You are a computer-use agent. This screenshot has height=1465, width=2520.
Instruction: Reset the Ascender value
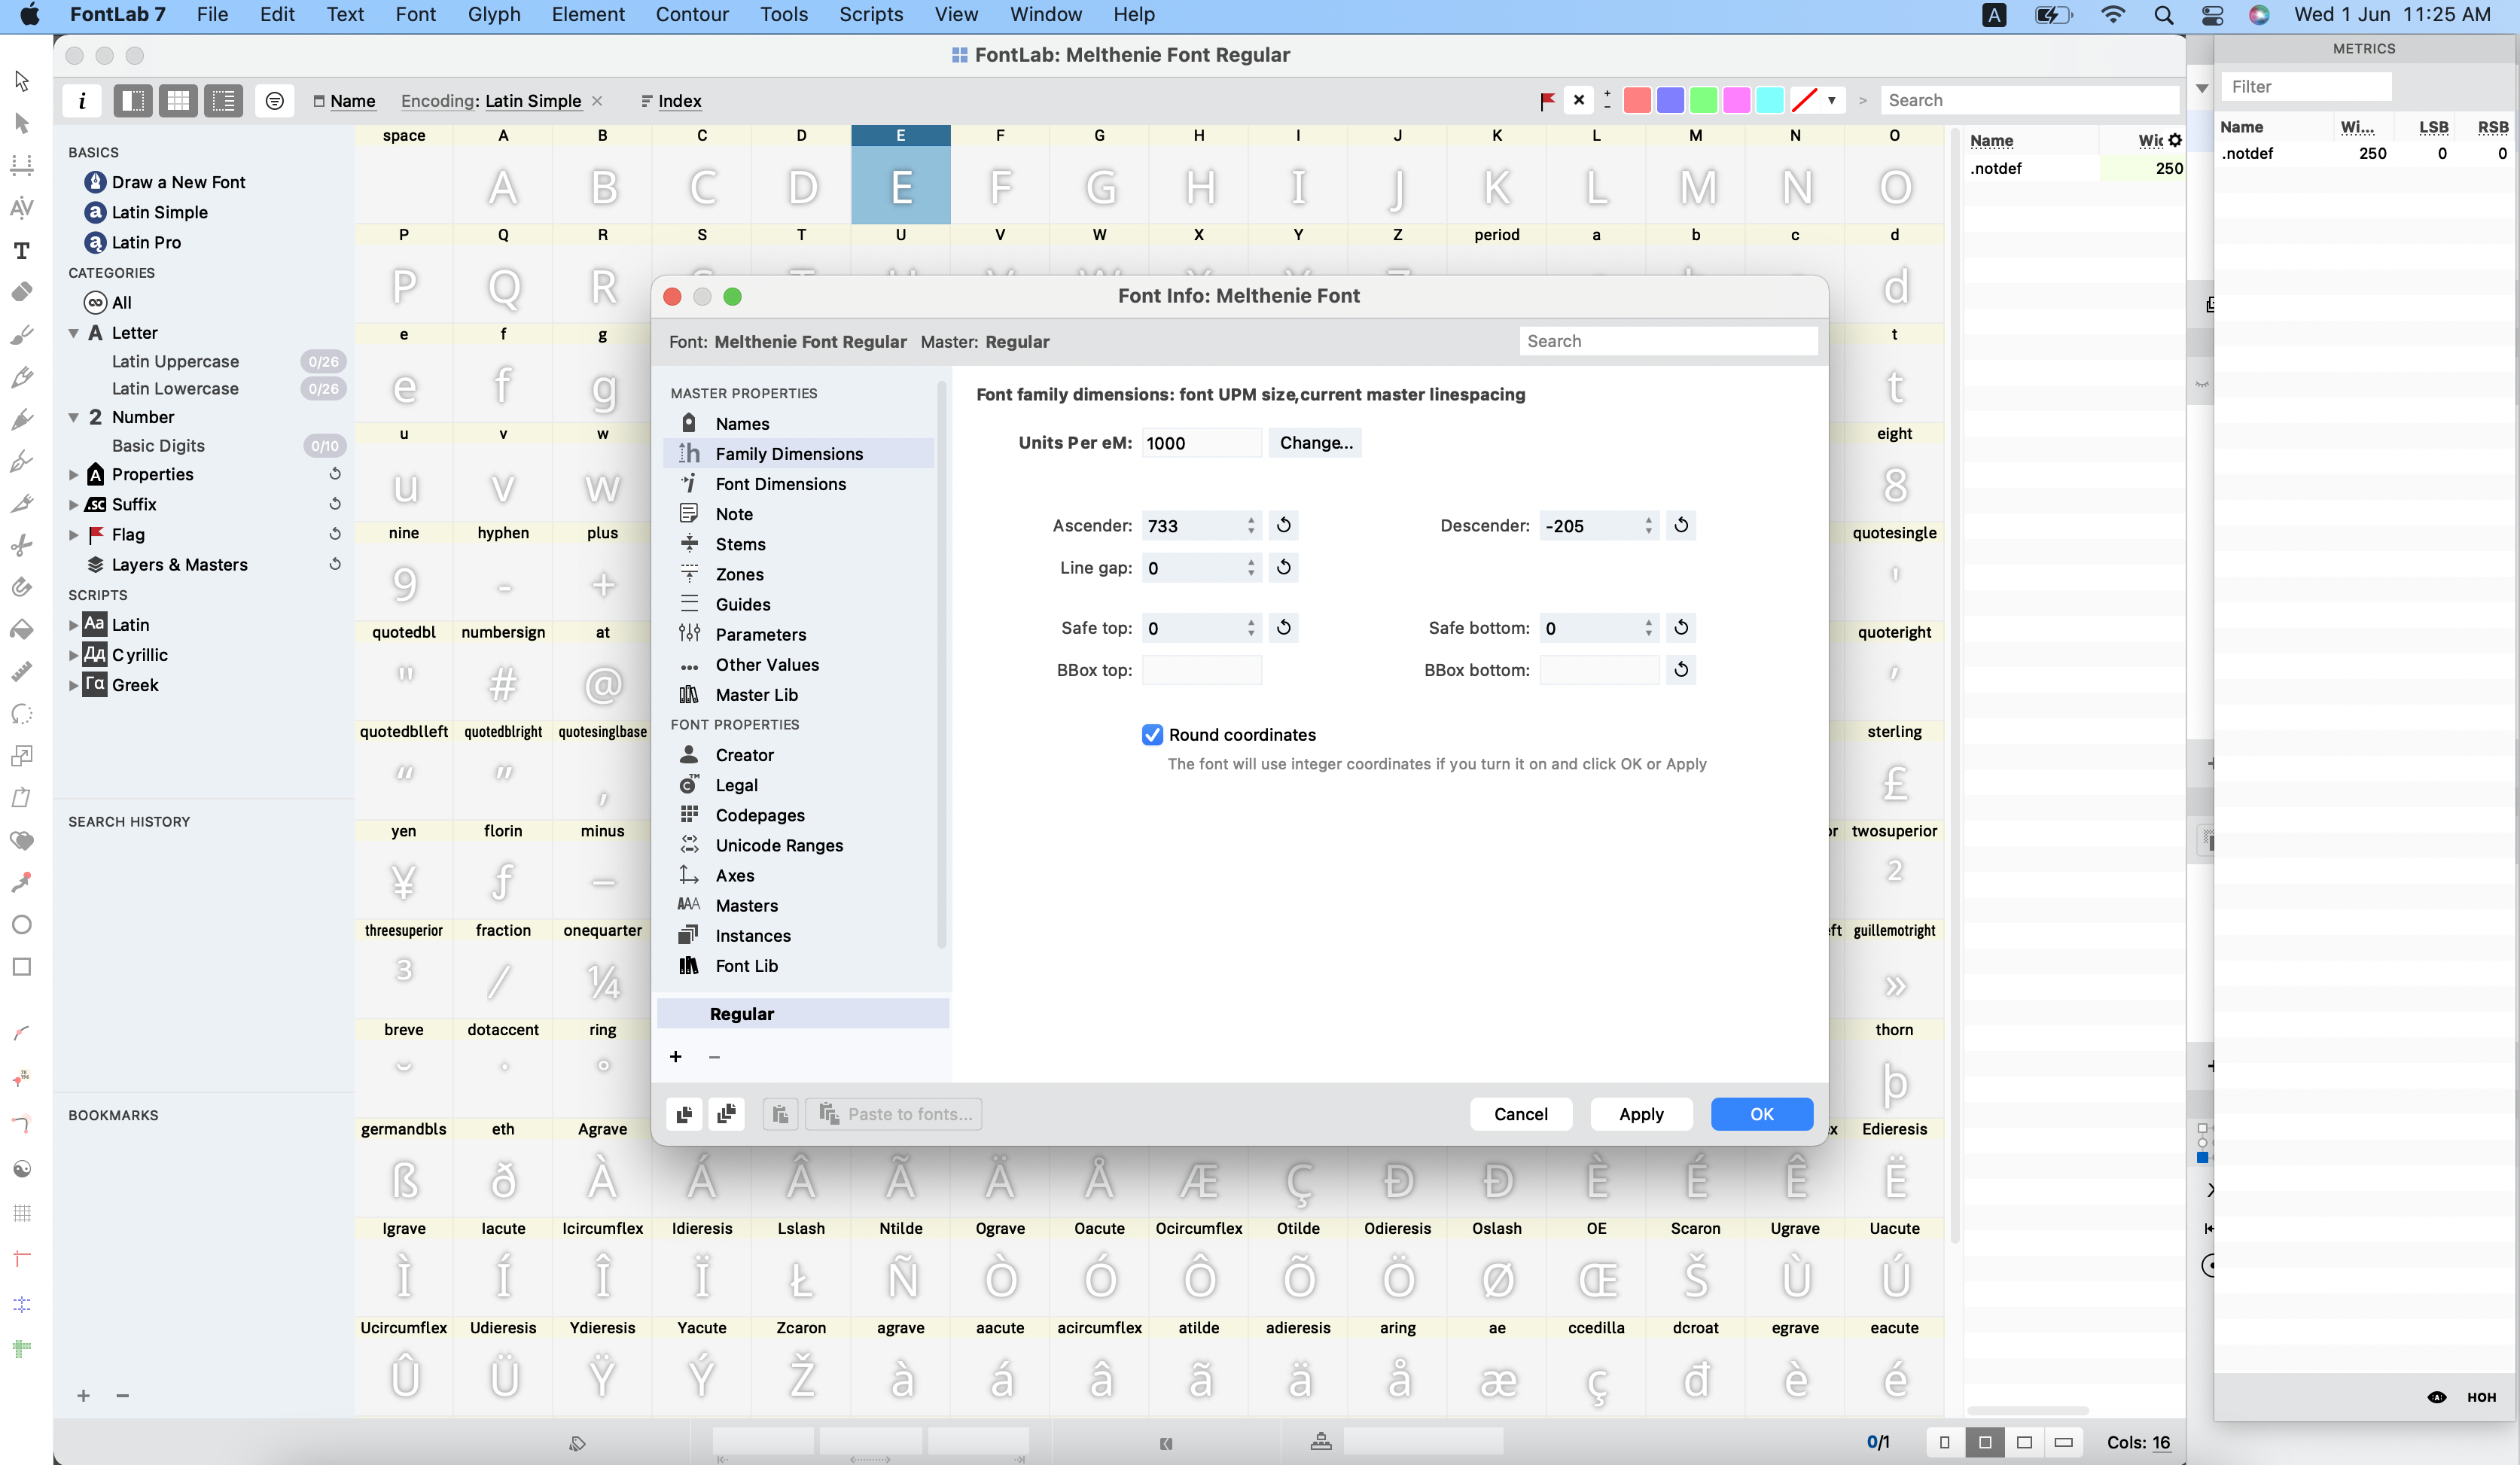click(1284, 525)
